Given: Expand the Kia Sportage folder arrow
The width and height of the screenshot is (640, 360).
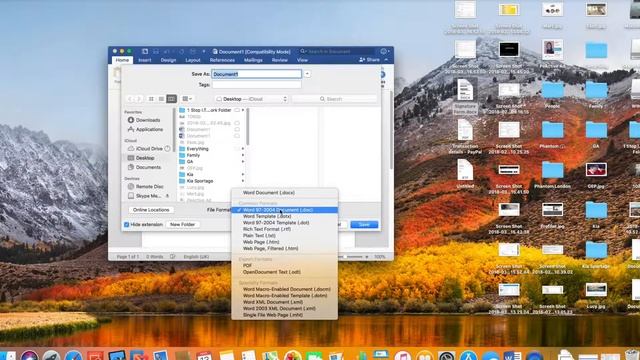Looking at the screenshot, I should 243,181.
